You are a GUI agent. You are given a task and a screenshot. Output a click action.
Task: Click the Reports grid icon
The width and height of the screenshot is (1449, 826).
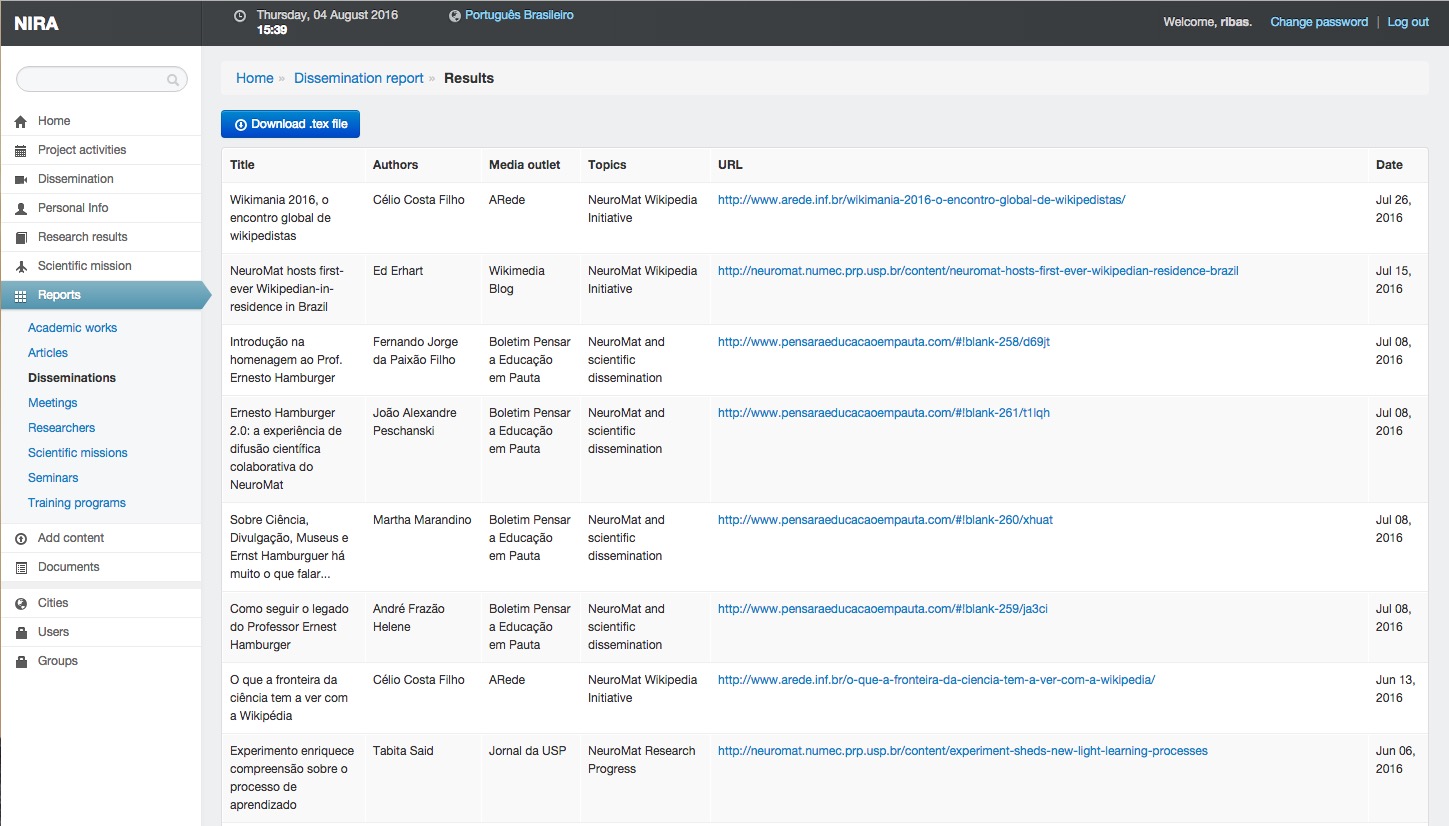pos(21,296)
